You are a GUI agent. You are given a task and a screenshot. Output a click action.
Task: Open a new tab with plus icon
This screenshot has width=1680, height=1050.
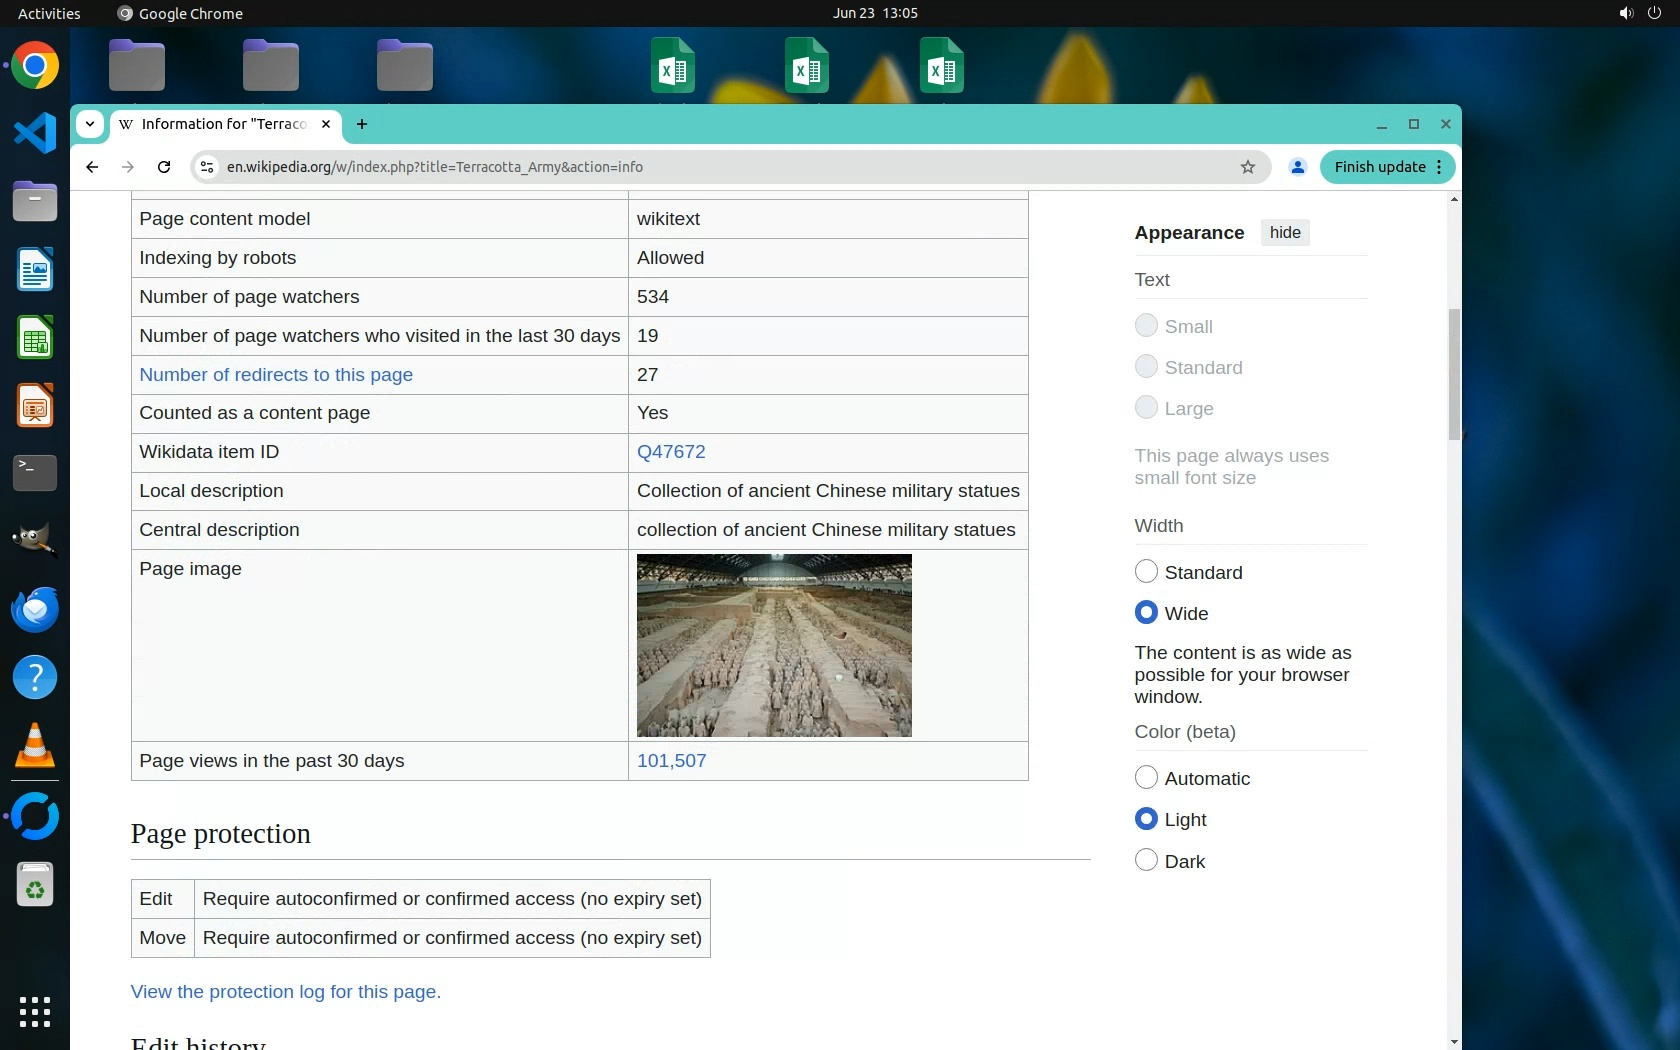click(x=362, y=124)
